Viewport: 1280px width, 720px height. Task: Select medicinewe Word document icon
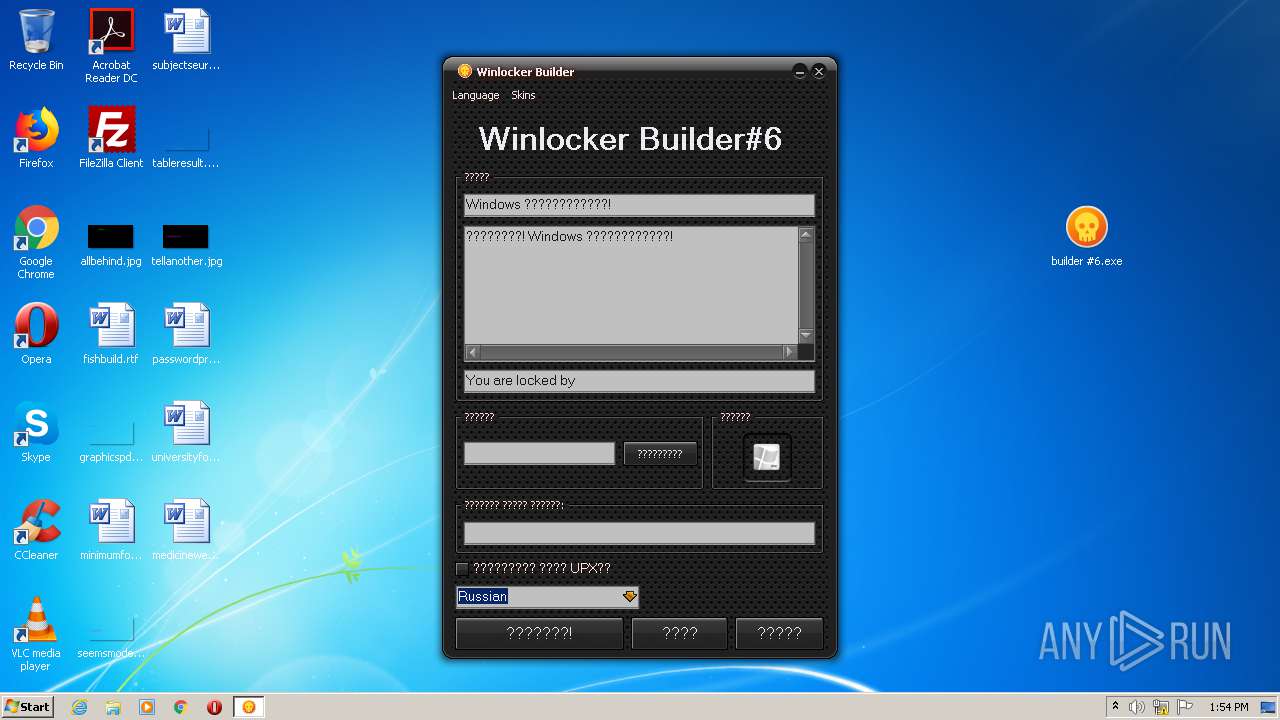tap(186, 530)
